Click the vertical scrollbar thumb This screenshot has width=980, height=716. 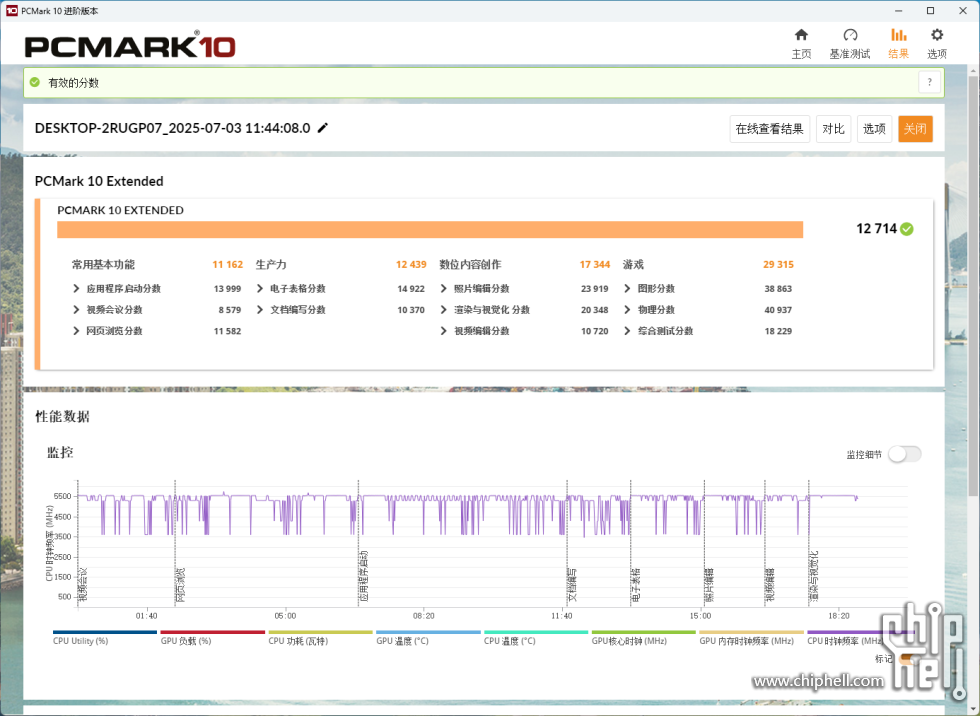[x=973, y=287]
